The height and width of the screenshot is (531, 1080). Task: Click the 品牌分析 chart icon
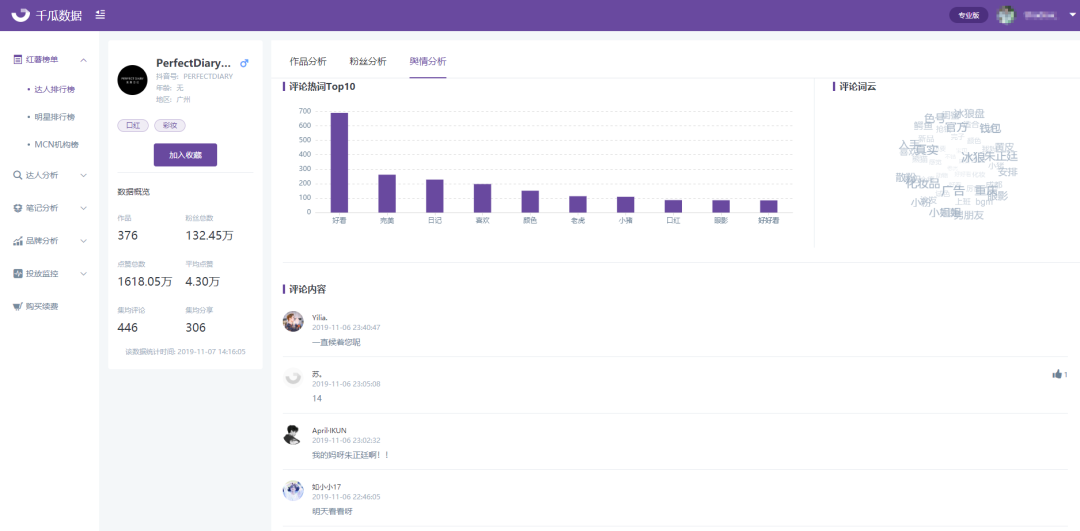(18, 241)
